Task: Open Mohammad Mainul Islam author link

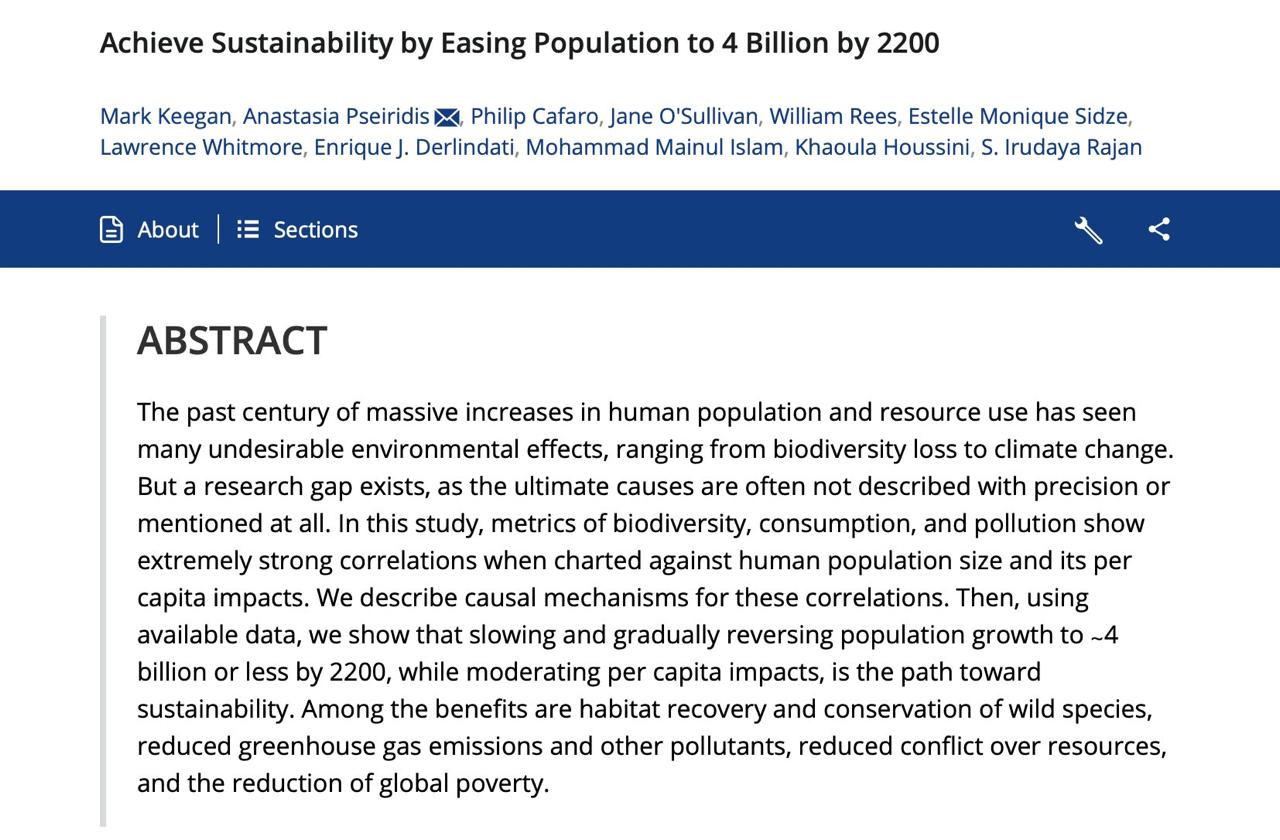Action: (655, 147)
